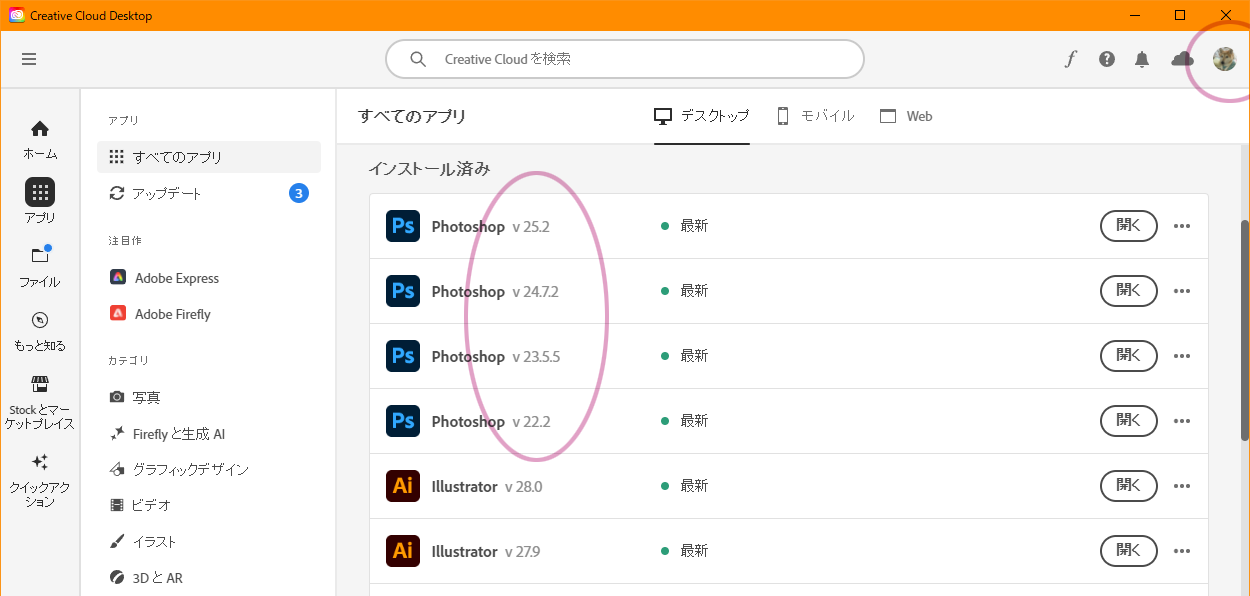Viewport: 1250px width, 596px height.
Task: Open the hamburger menu
Action: [29, 59]
